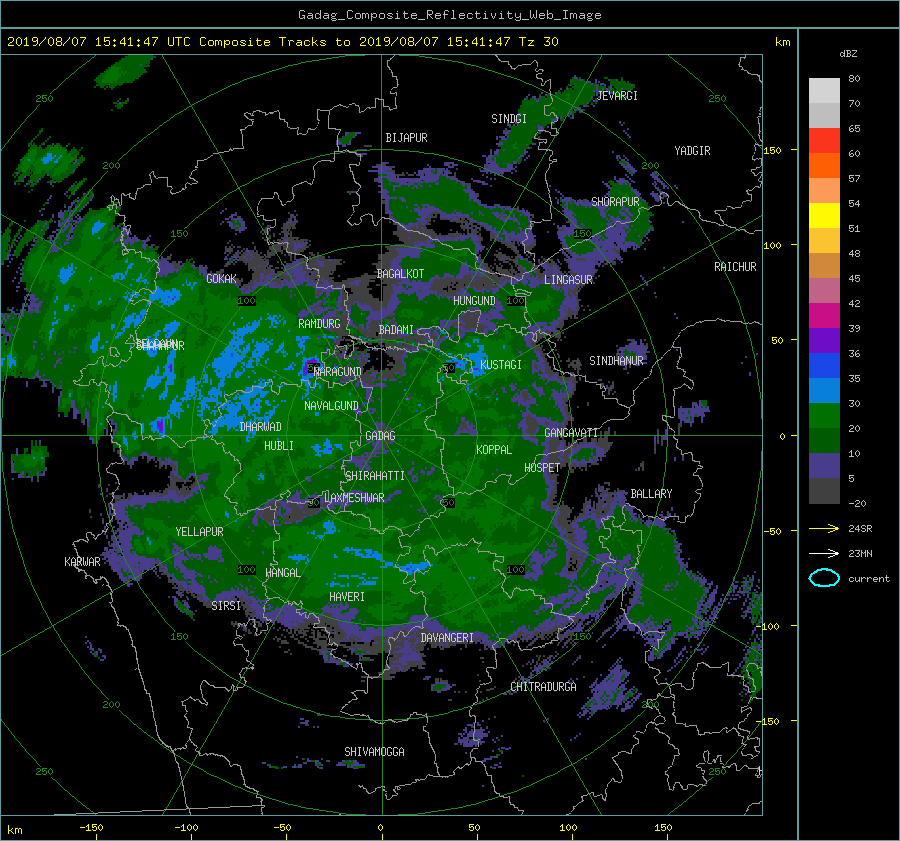Click the 'NAVALGUND' city label
The image size is (900, 841).
pyautogui.click(x=331, y=406)
